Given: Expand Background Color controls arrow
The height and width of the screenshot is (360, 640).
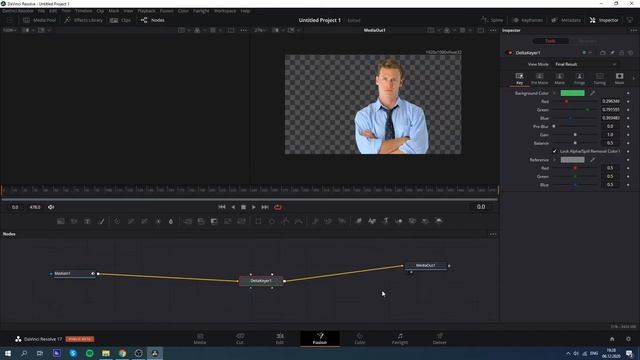Looking at the screenshot, I should tap(554, 93).
